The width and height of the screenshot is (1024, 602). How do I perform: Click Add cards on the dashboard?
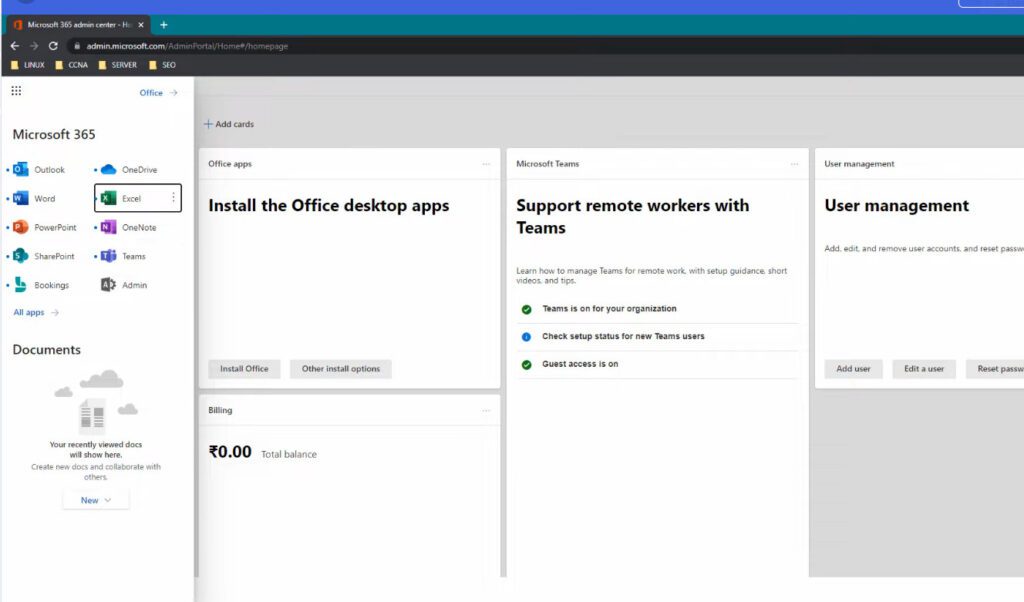click(229, 124)
